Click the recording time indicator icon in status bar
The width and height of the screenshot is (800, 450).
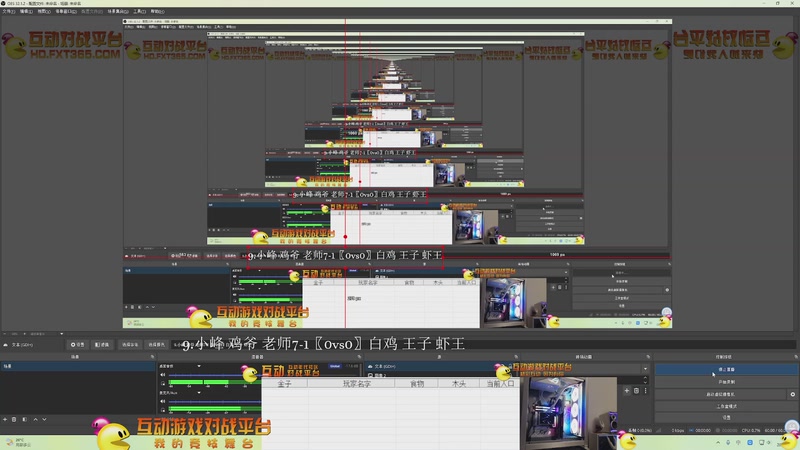point(718,431)
